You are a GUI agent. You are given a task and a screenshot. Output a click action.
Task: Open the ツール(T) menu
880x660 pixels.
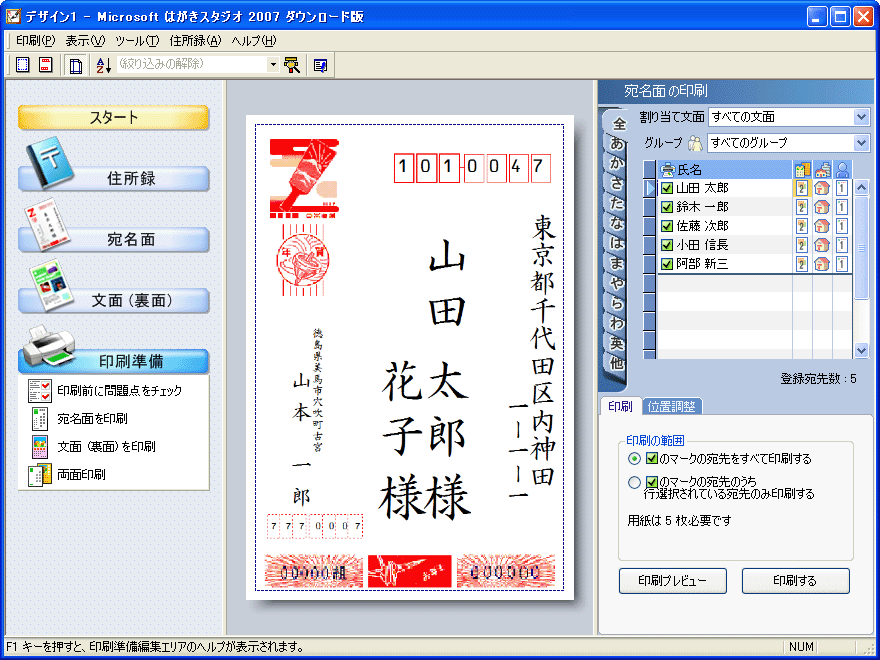[137, 41]
